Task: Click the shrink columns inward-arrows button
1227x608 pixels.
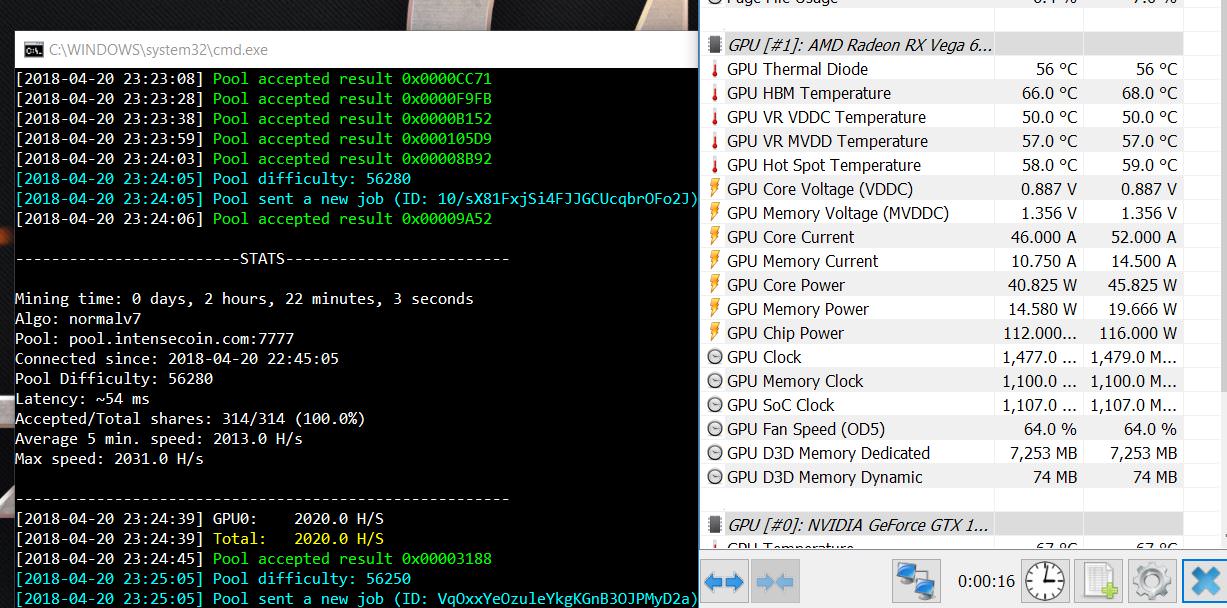Action: tap(773, 581)
